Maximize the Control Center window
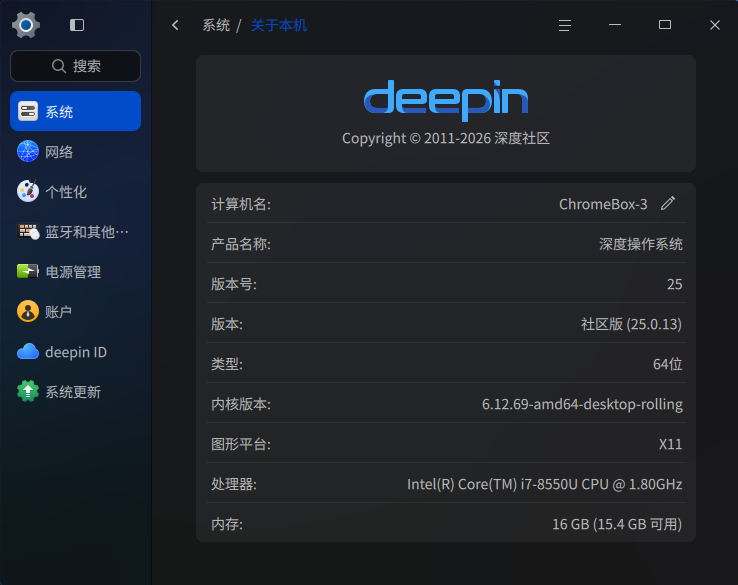Viewport: 738px width, 585px height. click(x=665, y=25)
